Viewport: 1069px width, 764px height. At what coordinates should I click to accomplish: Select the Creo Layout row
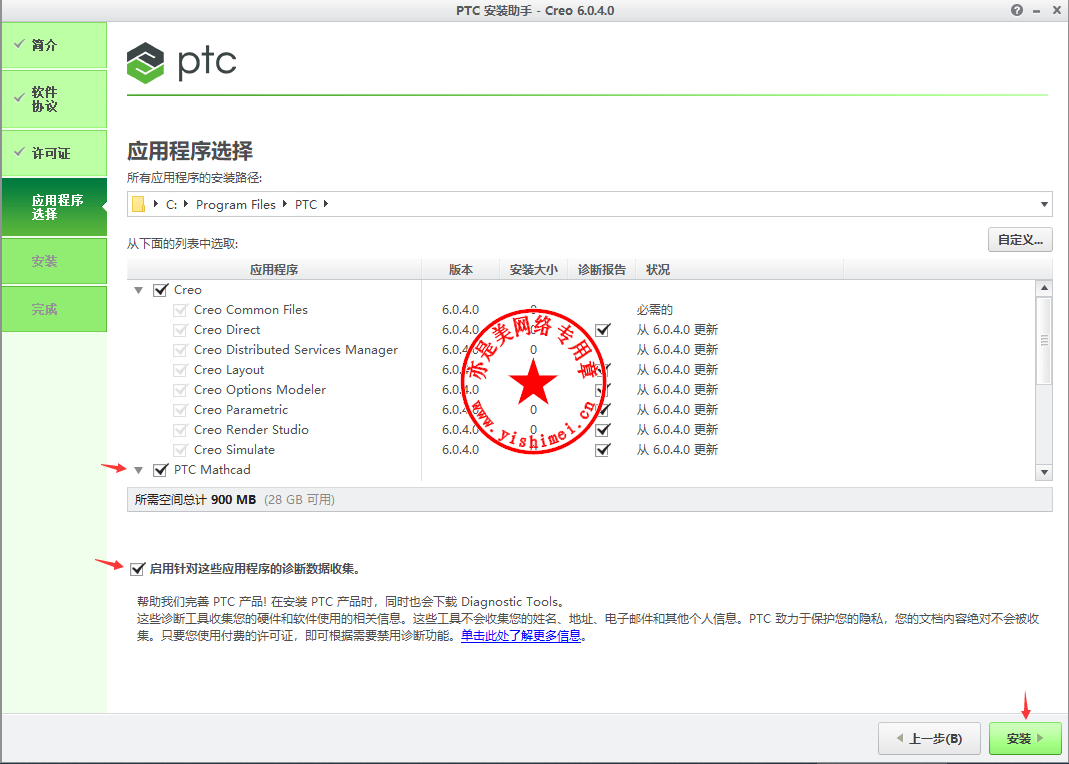point(581,370)
